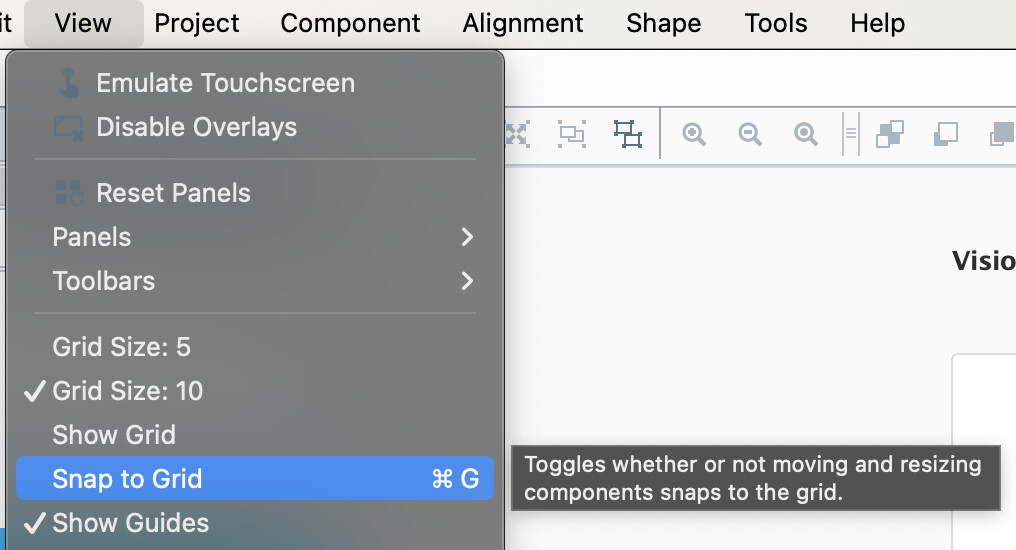Click the zoom in magnifier icon

[694, 134]
